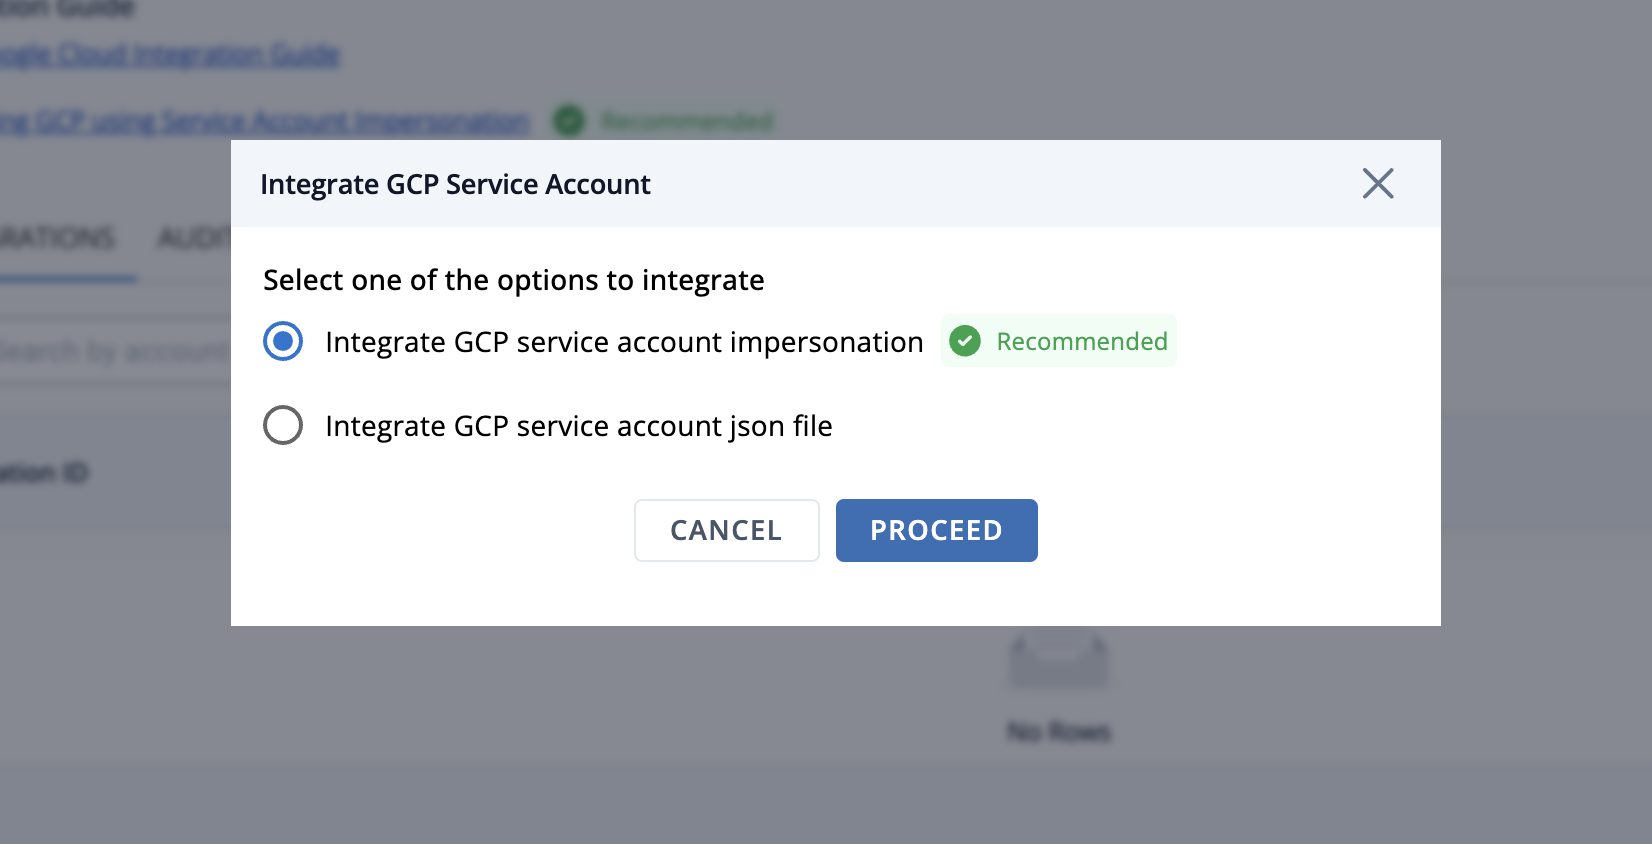The image size is (1652, 844).
Task: Click 'Select one of the options to integrate'
Action: pos(514,280)
